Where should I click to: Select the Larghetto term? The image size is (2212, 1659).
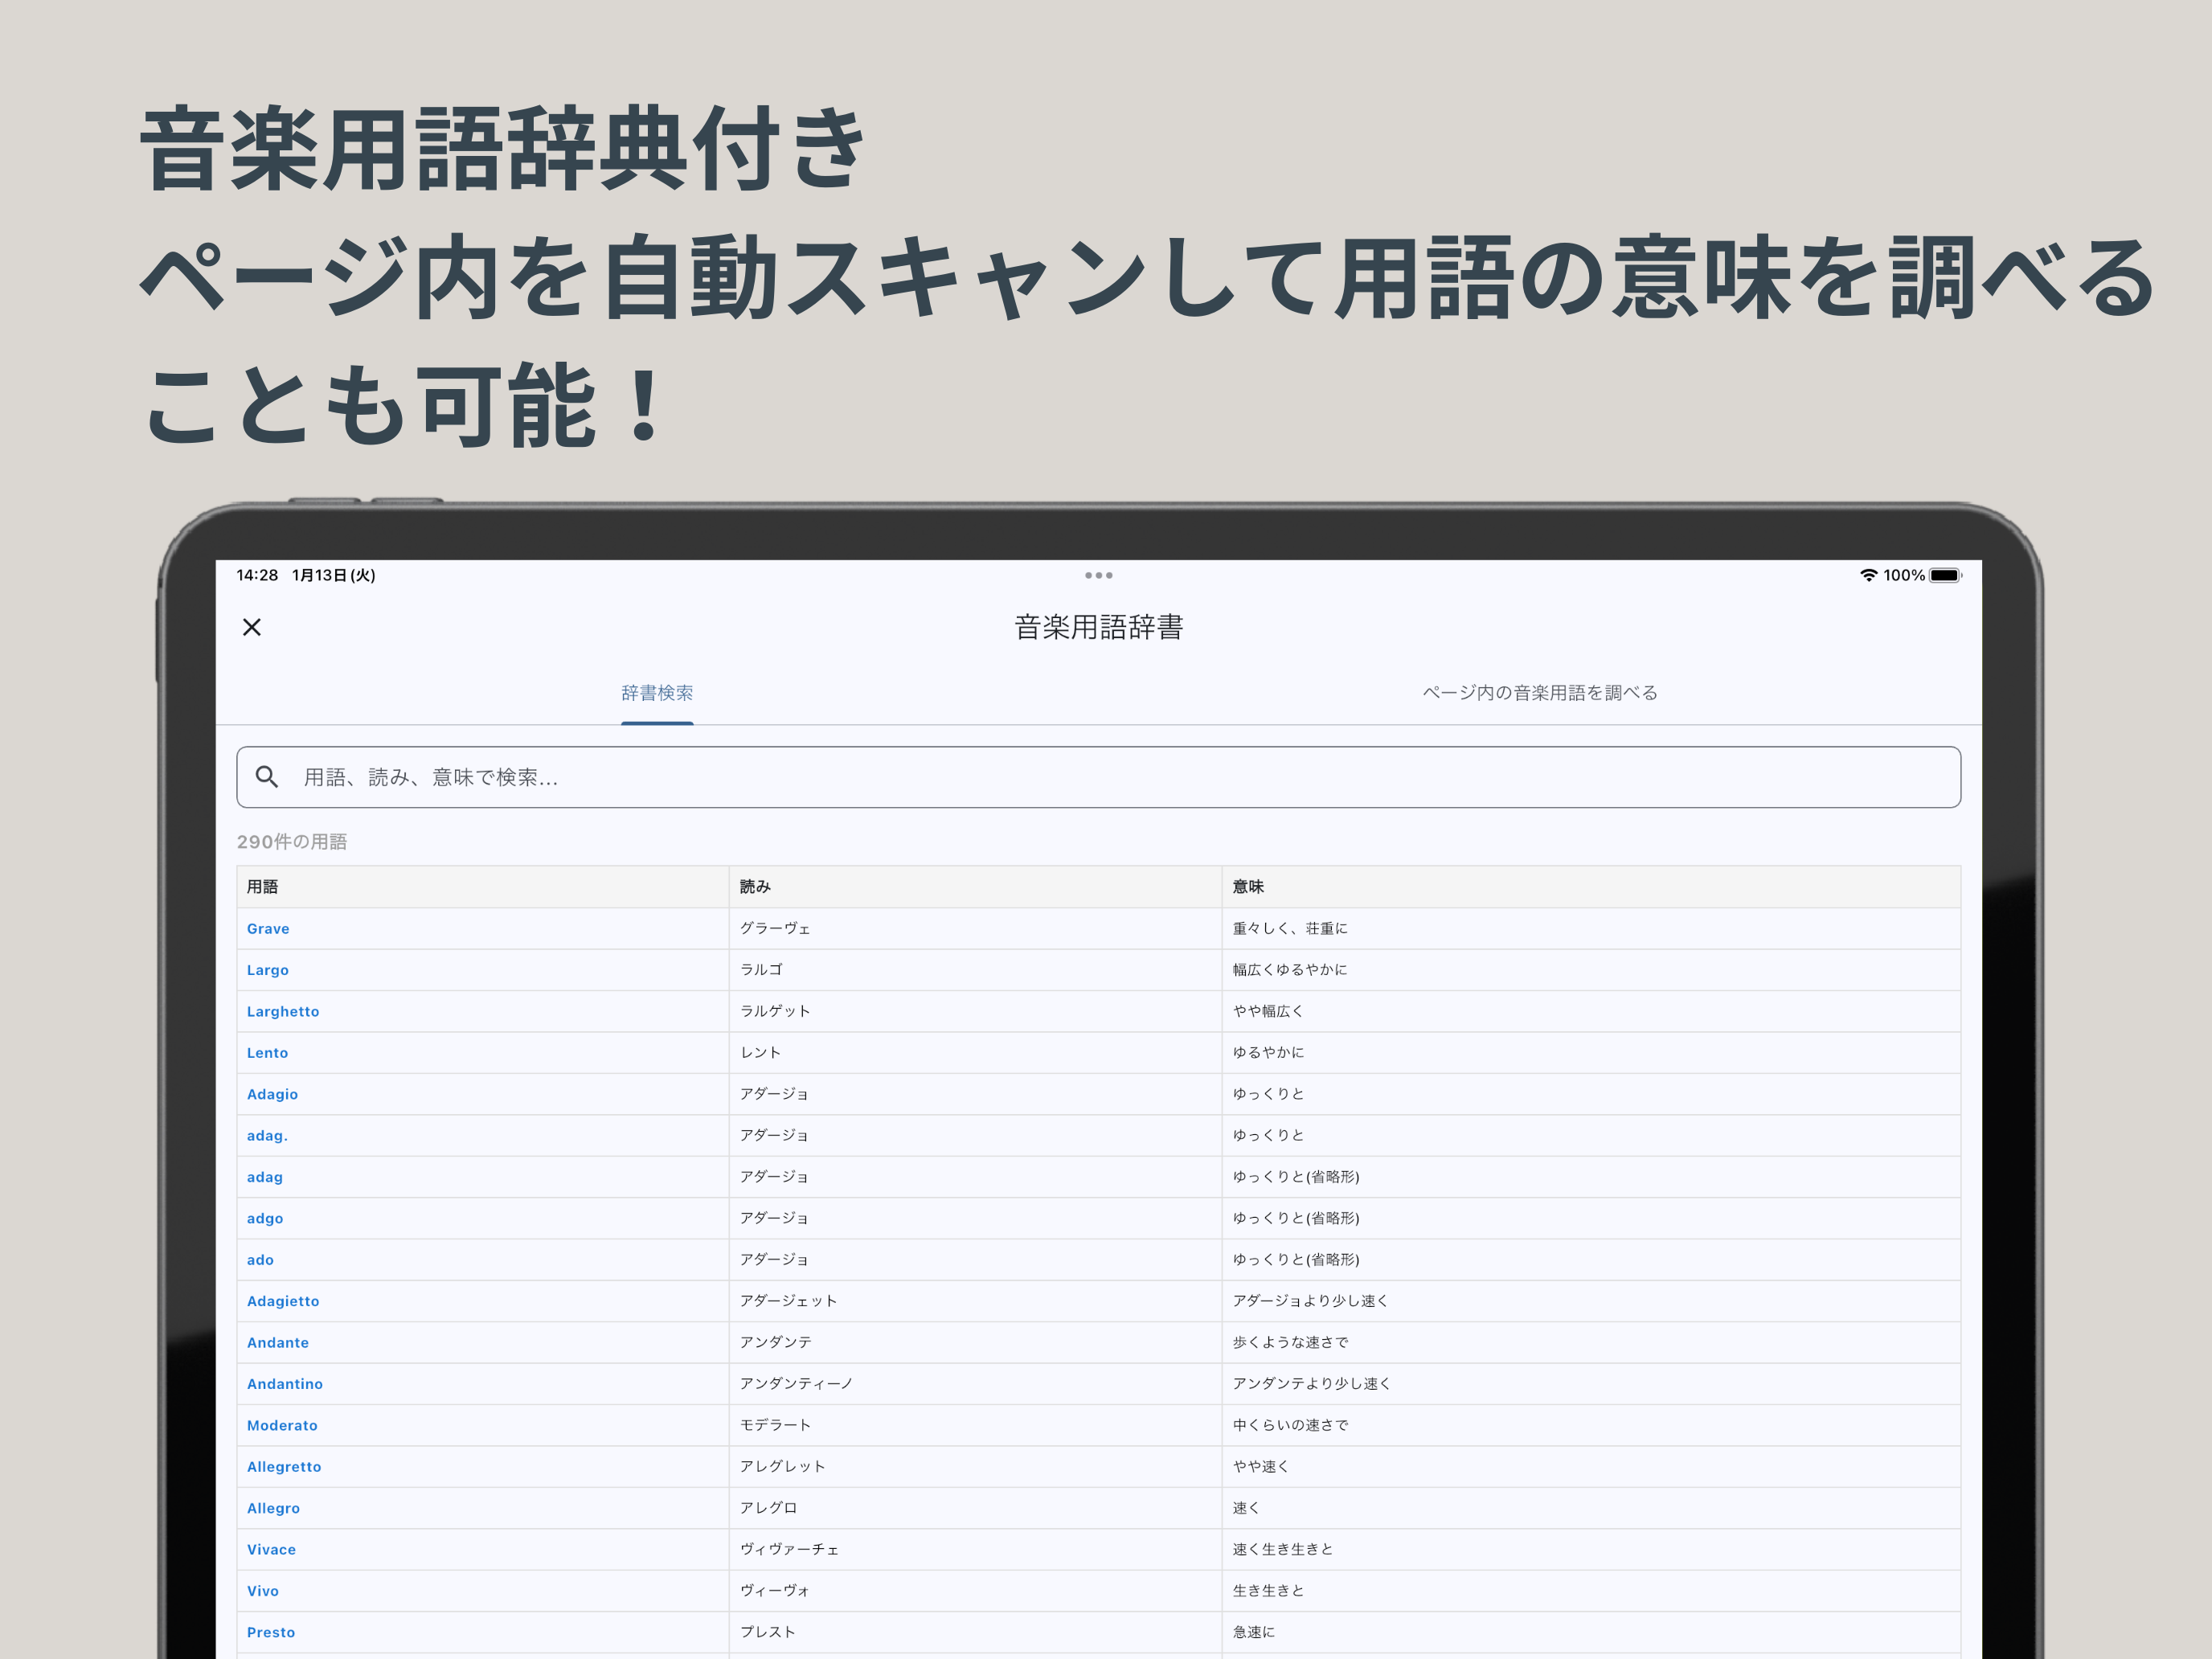point(283,1011)
